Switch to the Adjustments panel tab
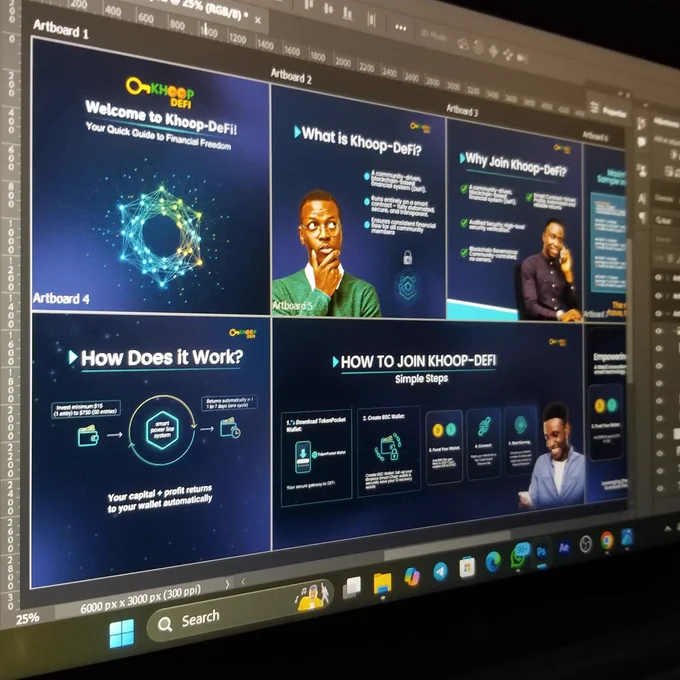 click(665, 123)
